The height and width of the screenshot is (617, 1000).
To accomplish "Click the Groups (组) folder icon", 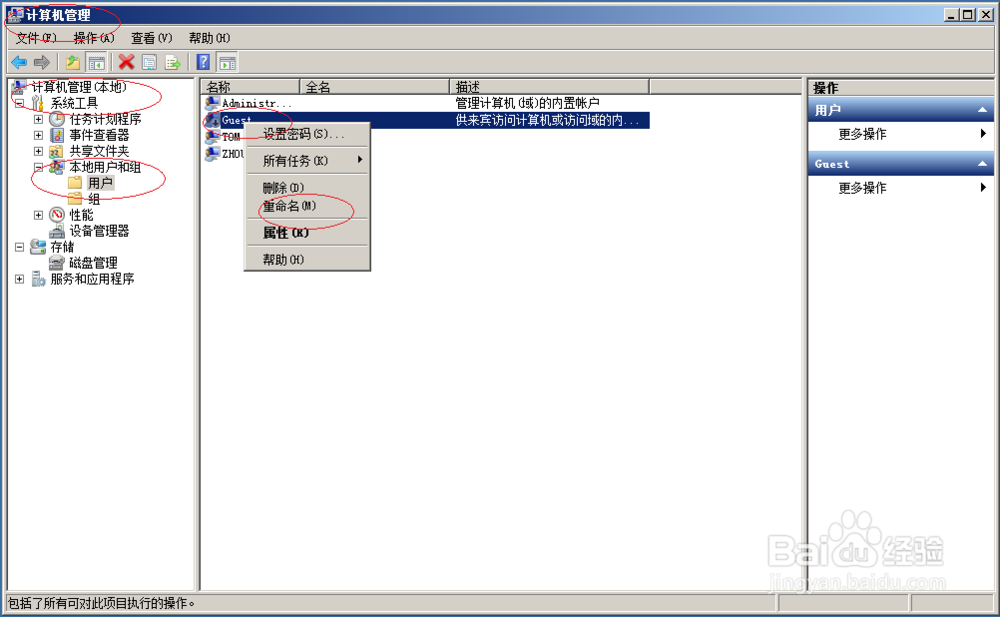I will tap(75, 199).
